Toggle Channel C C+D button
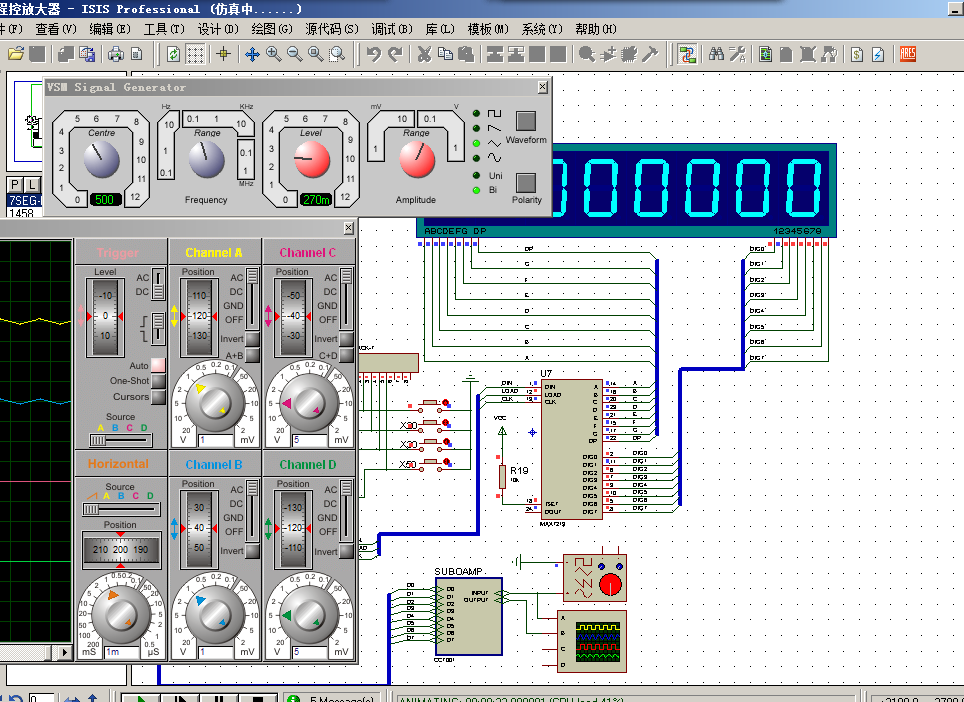This screenshot has height=702, width=964. click(346, 355)
